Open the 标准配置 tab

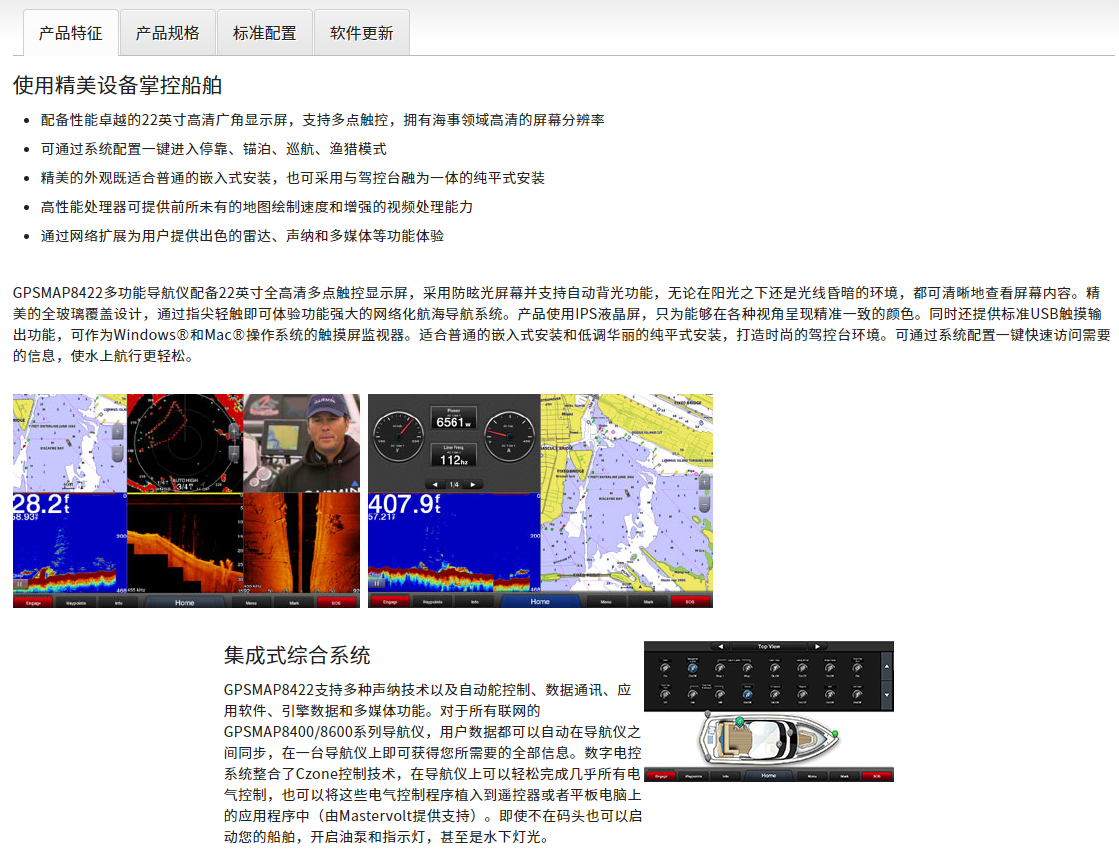pyautogui.click(x=265, y=33)
